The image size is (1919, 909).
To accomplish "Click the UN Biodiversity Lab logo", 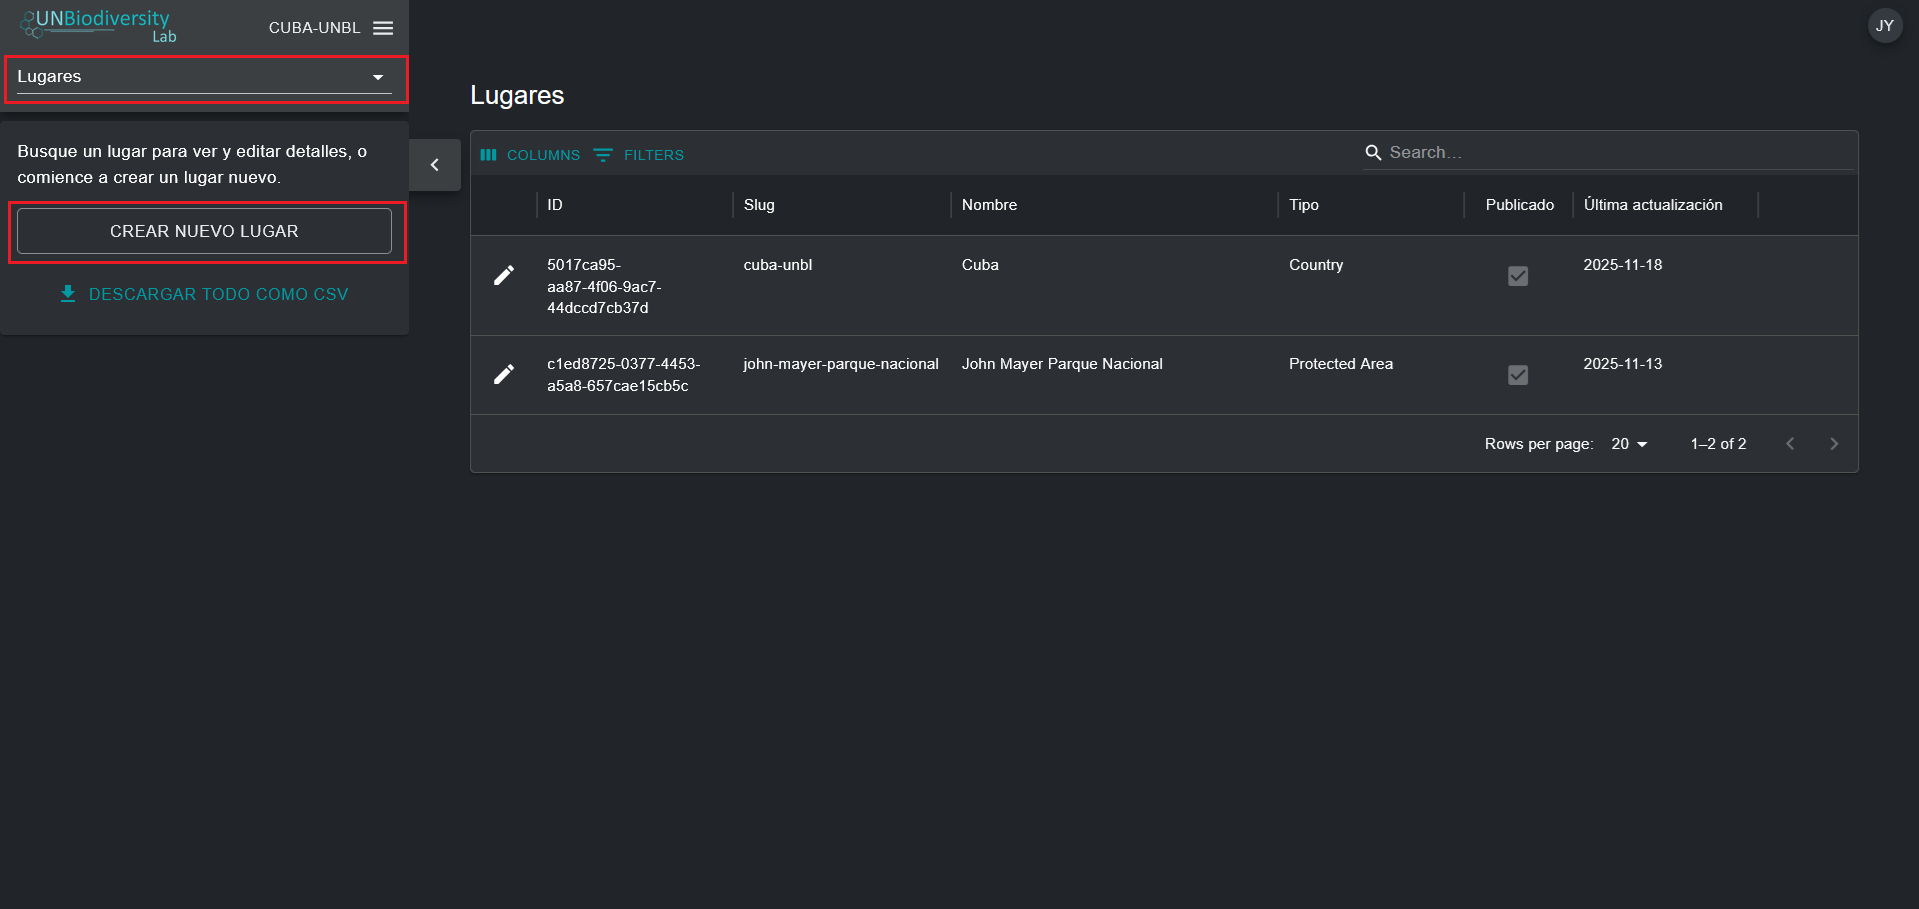I will coord(99,26).
